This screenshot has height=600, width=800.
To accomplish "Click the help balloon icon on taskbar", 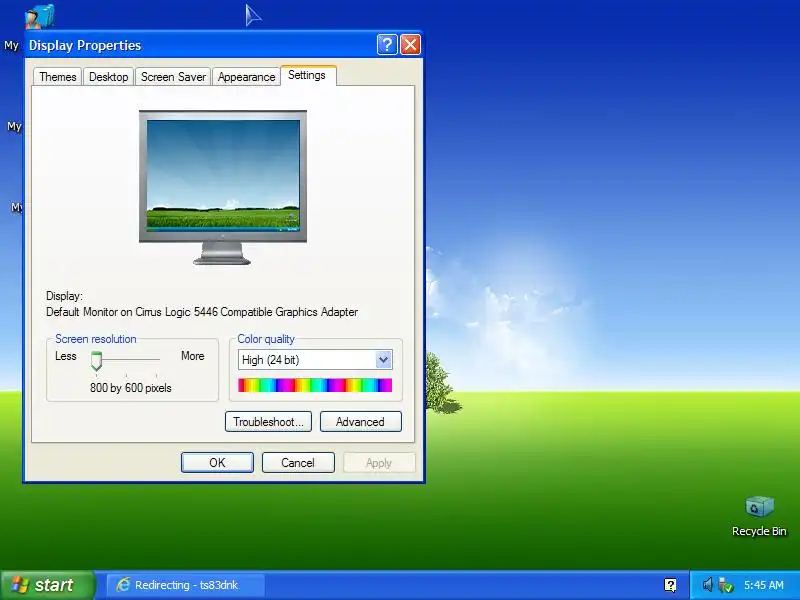I will [670, 585].
